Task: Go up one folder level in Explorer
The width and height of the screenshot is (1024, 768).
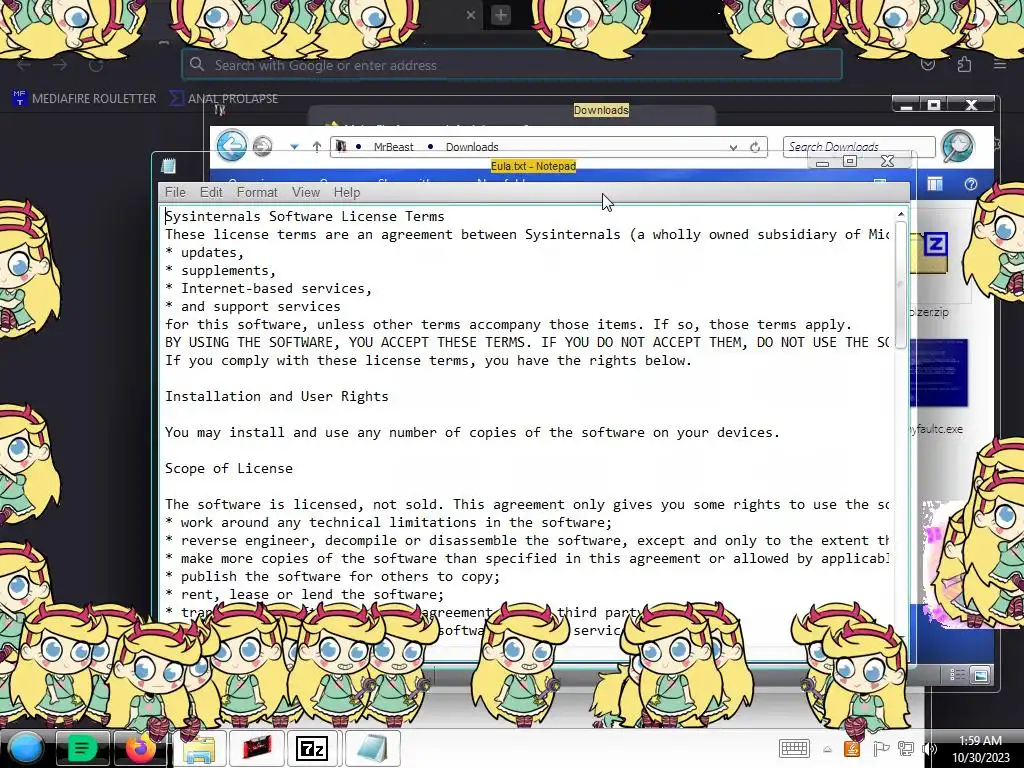Action: coord(317,147)
